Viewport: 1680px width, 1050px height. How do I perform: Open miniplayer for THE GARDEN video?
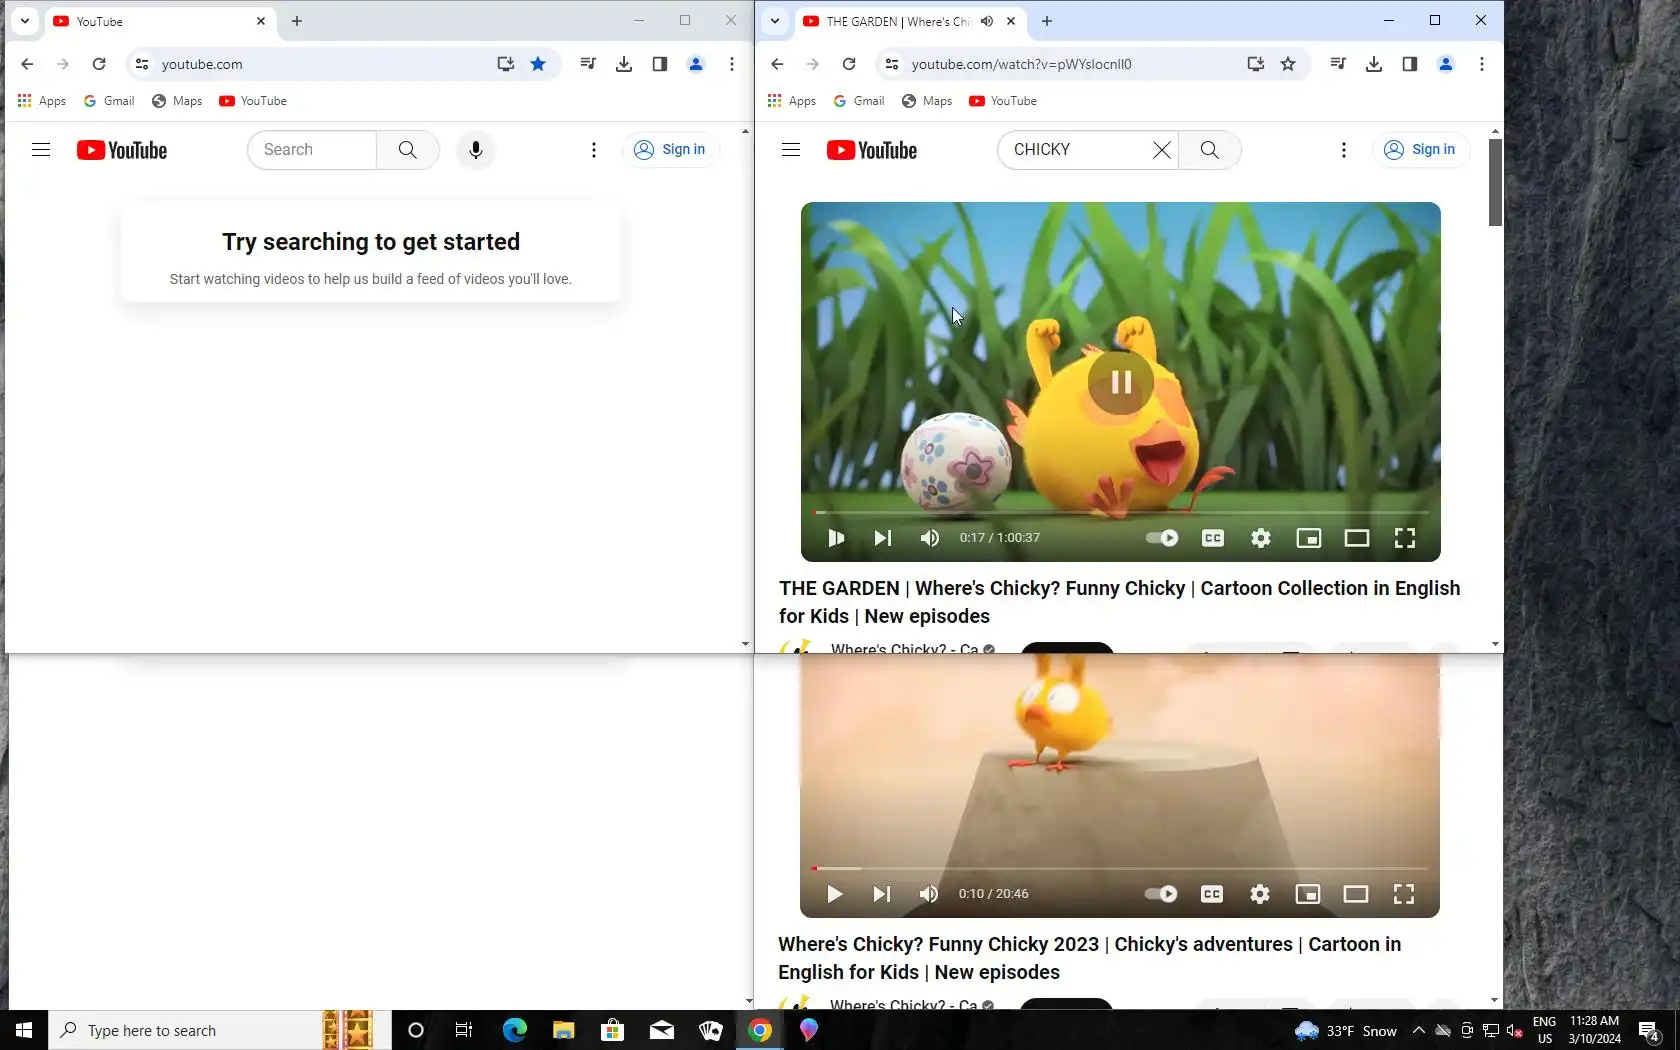point(1309,538)
